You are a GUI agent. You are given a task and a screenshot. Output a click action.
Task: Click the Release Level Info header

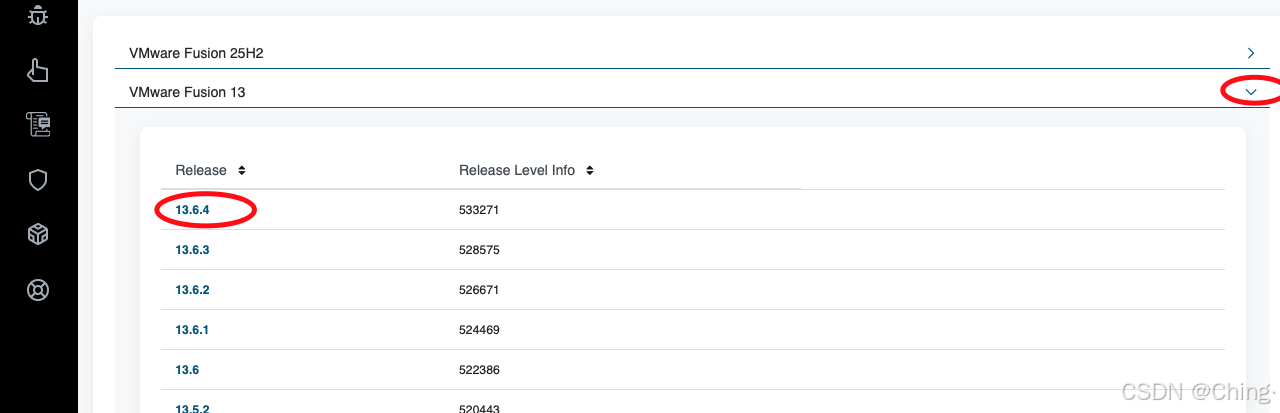[x=517, y=170]
